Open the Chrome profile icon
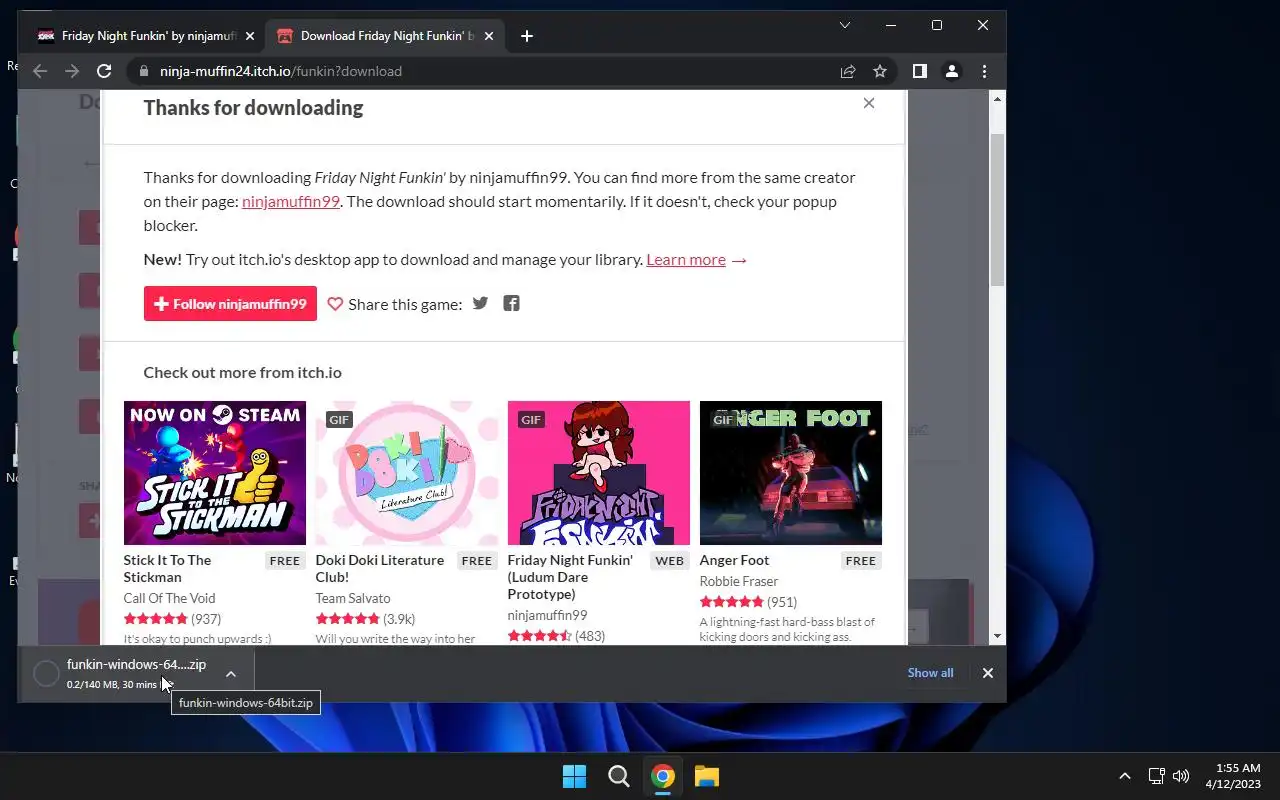 [x=952, y=71]
